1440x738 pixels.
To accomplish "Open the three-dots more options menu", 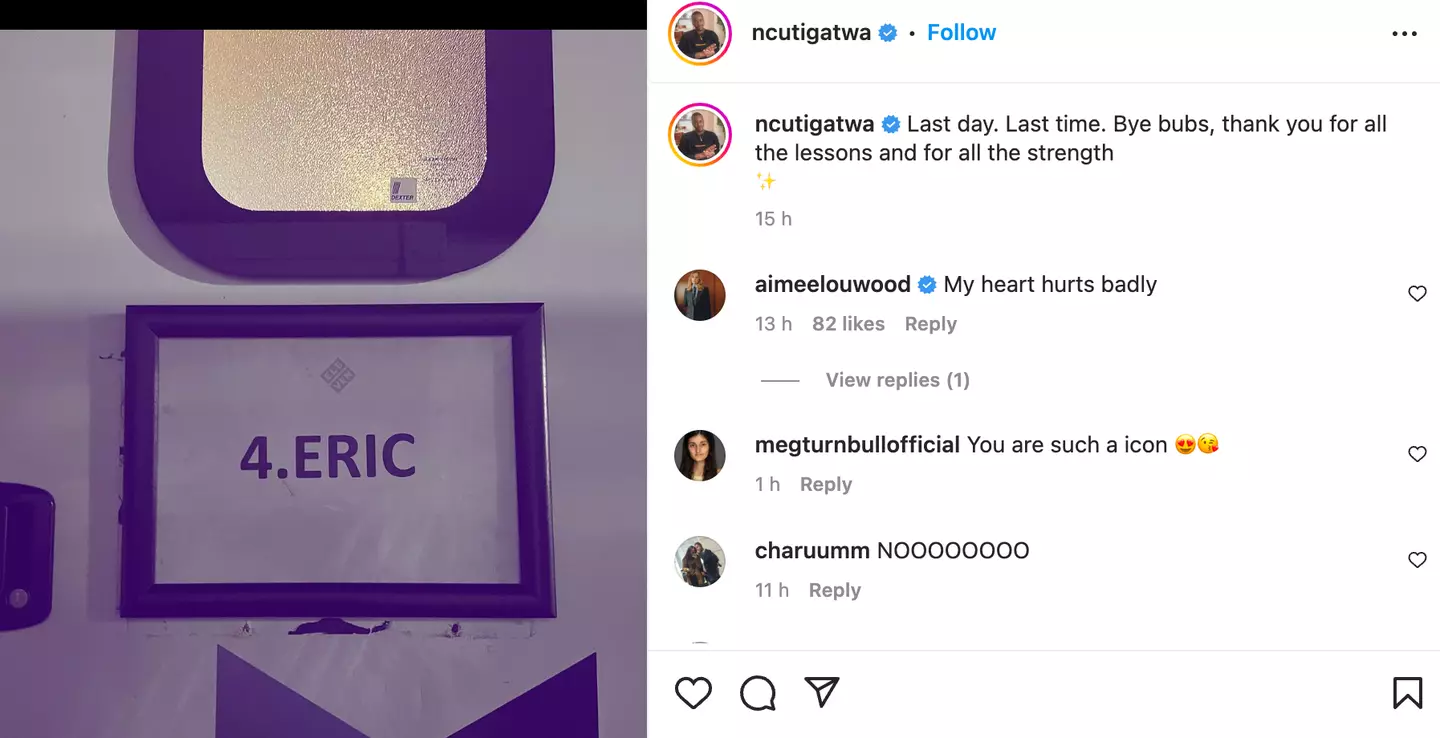I will coord(1404,34).
